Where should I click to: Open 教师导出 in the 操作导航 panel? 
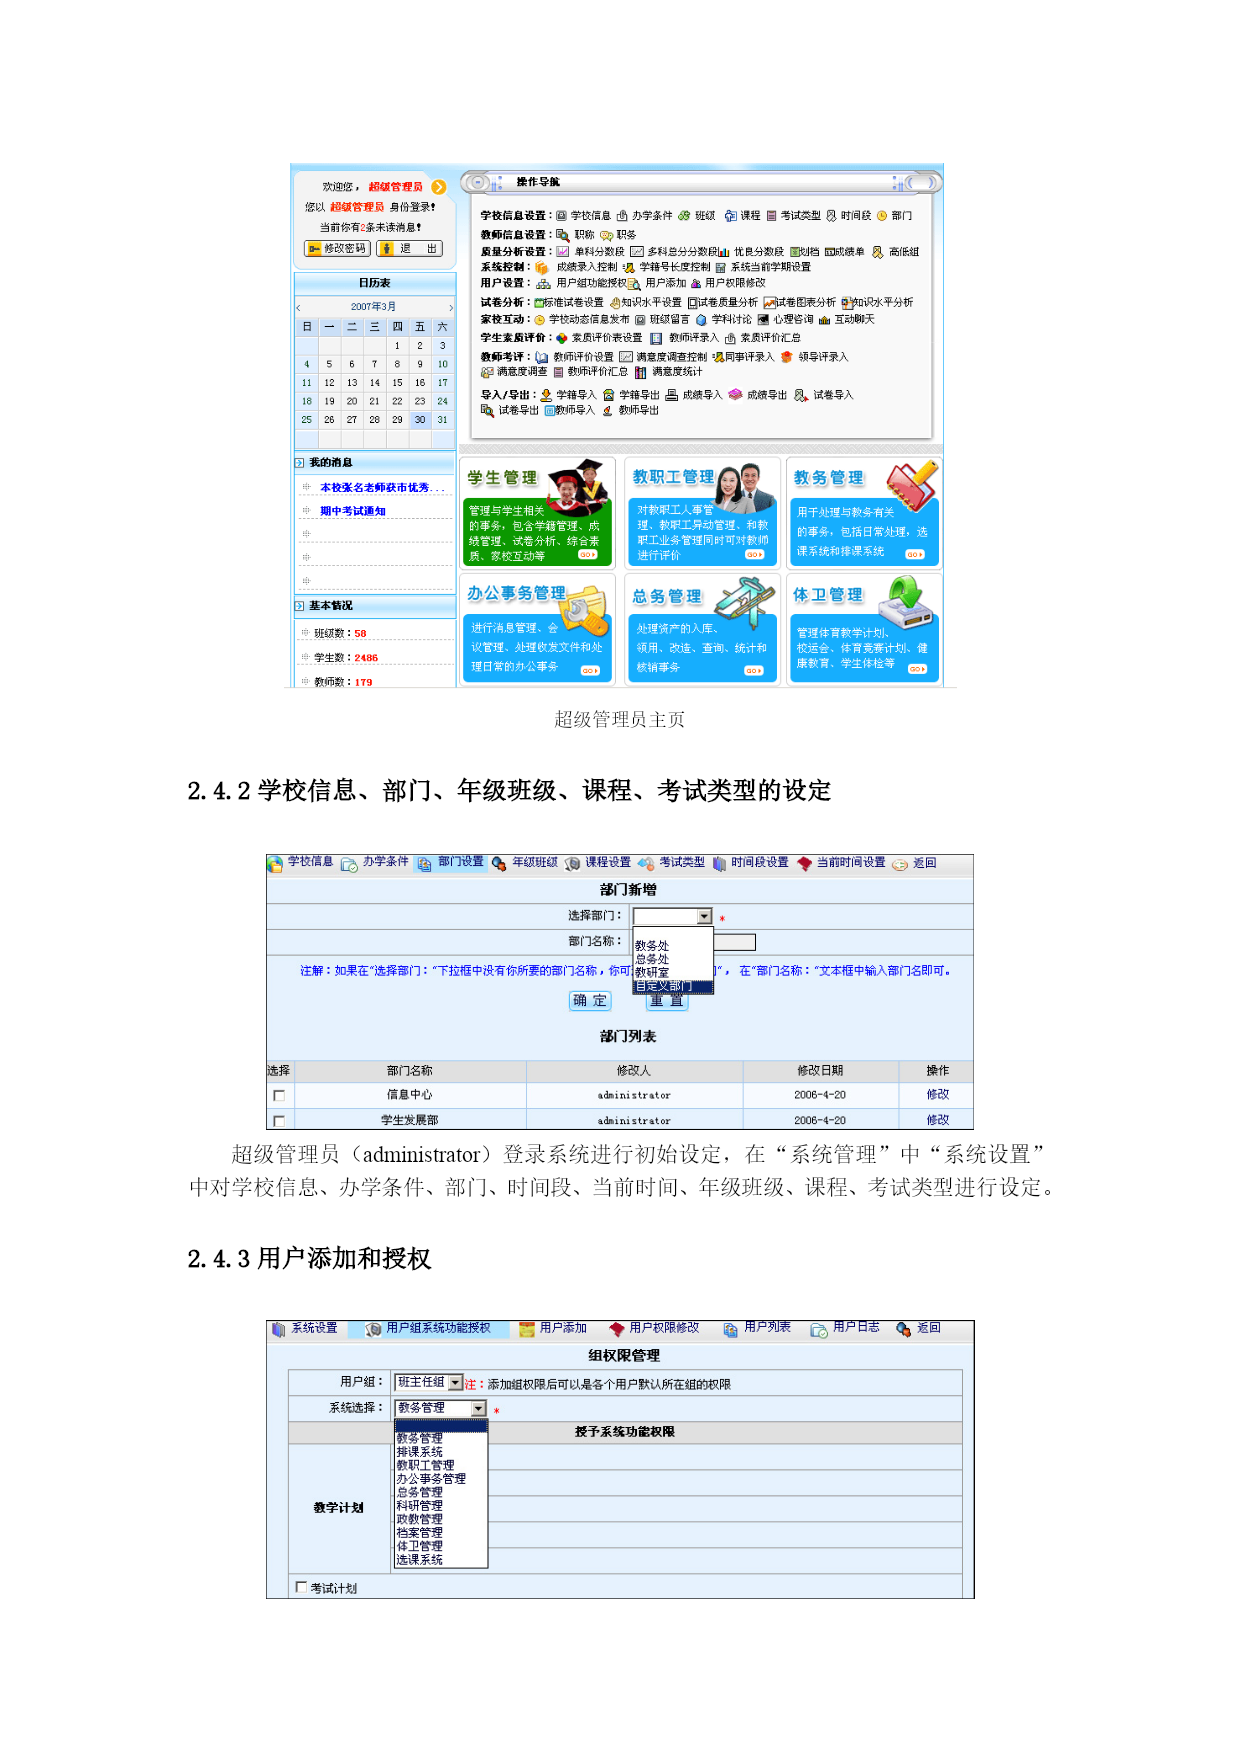click(638, 410)
